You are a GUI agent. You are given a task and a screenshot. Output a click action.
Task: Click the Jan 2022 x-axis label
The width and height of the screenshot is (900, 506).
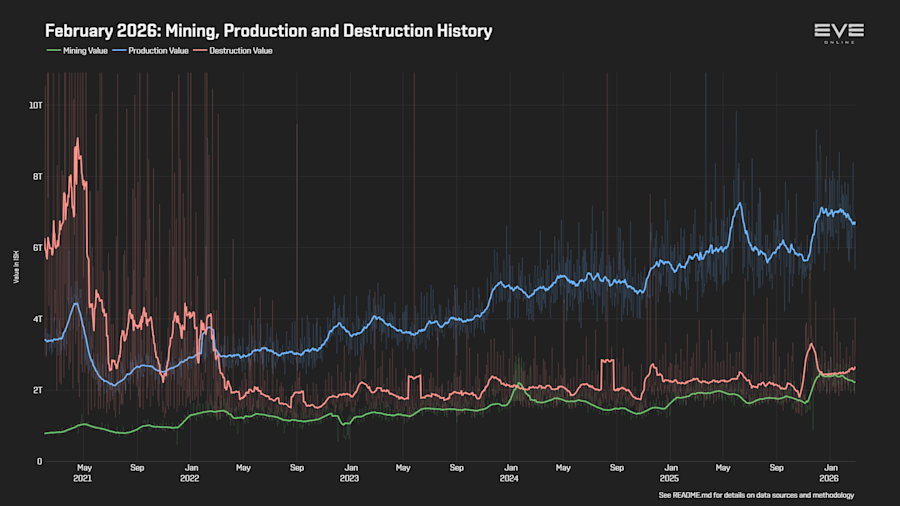pyautogui.click(x=191, y=473)
